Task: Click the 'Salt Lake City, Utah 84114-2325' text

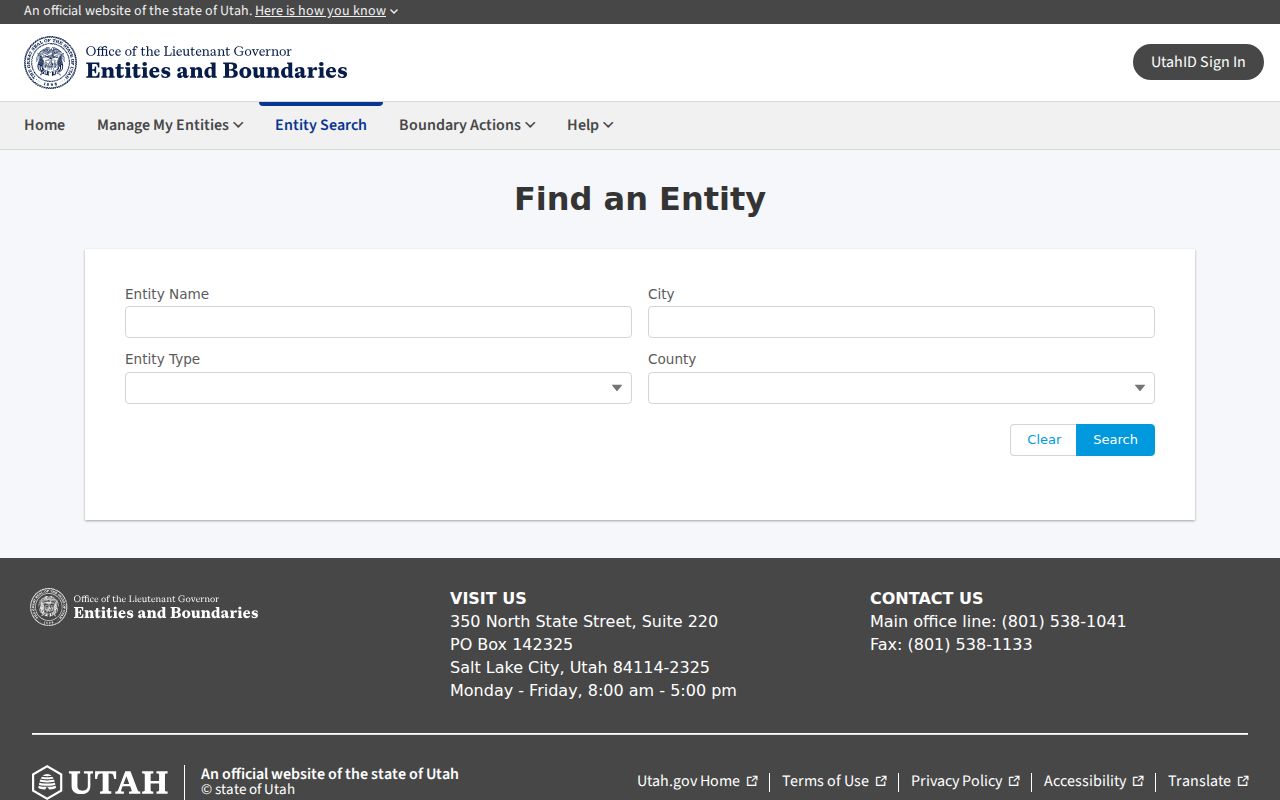Action: pos(580,667)
